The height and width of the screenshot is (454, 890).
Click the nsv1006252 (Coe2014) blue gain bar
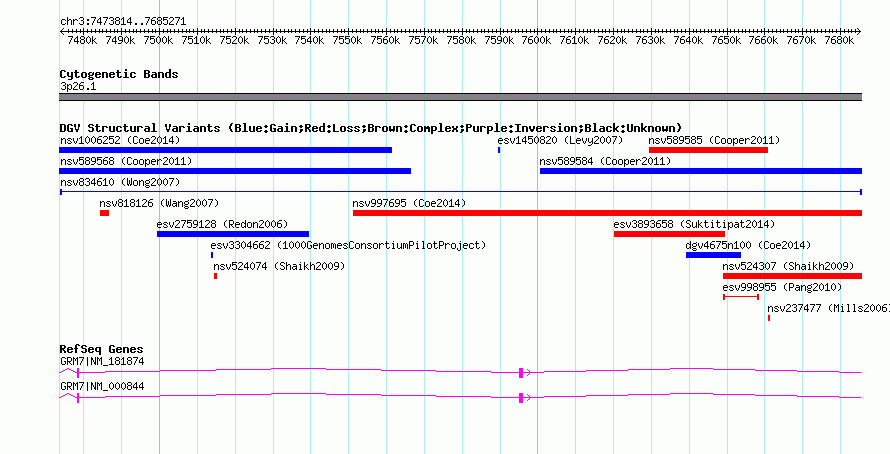pyautogui.click(x=225, y=150)
